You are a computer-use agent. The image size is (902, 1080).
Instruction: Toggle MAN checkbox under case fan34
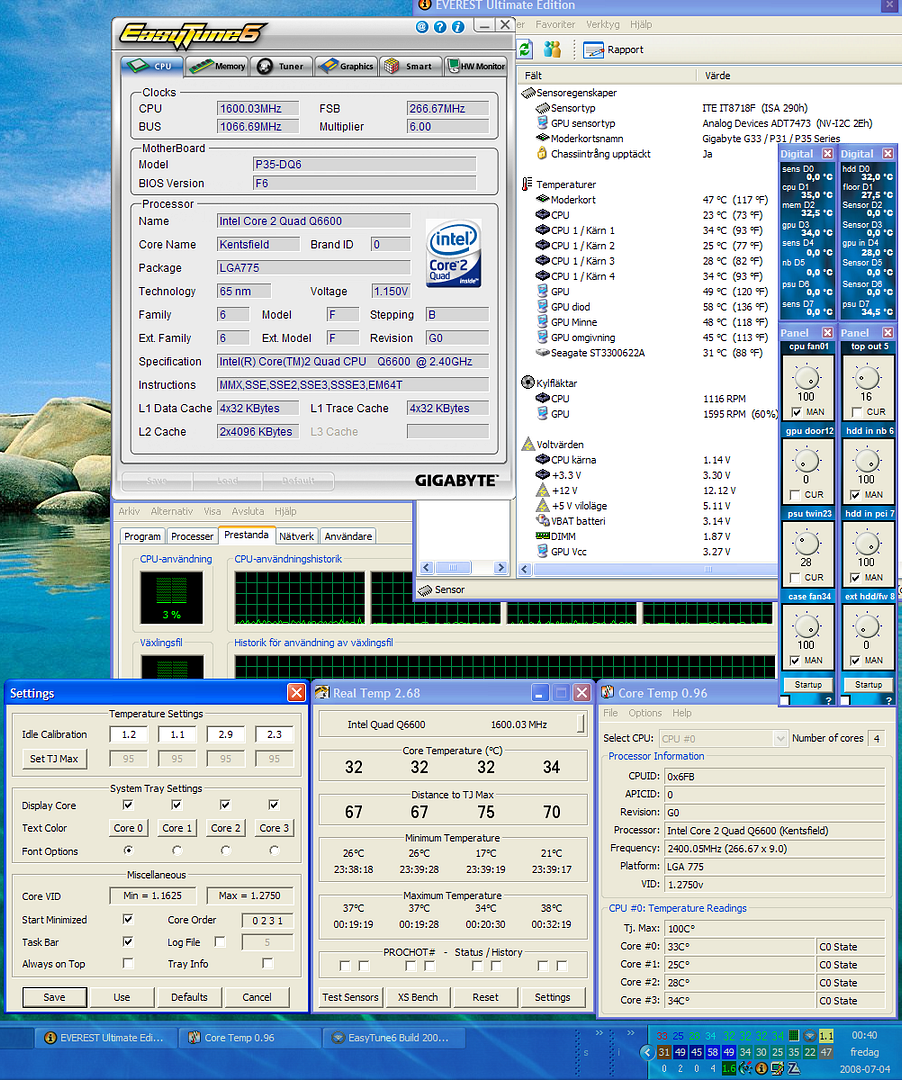795,660
